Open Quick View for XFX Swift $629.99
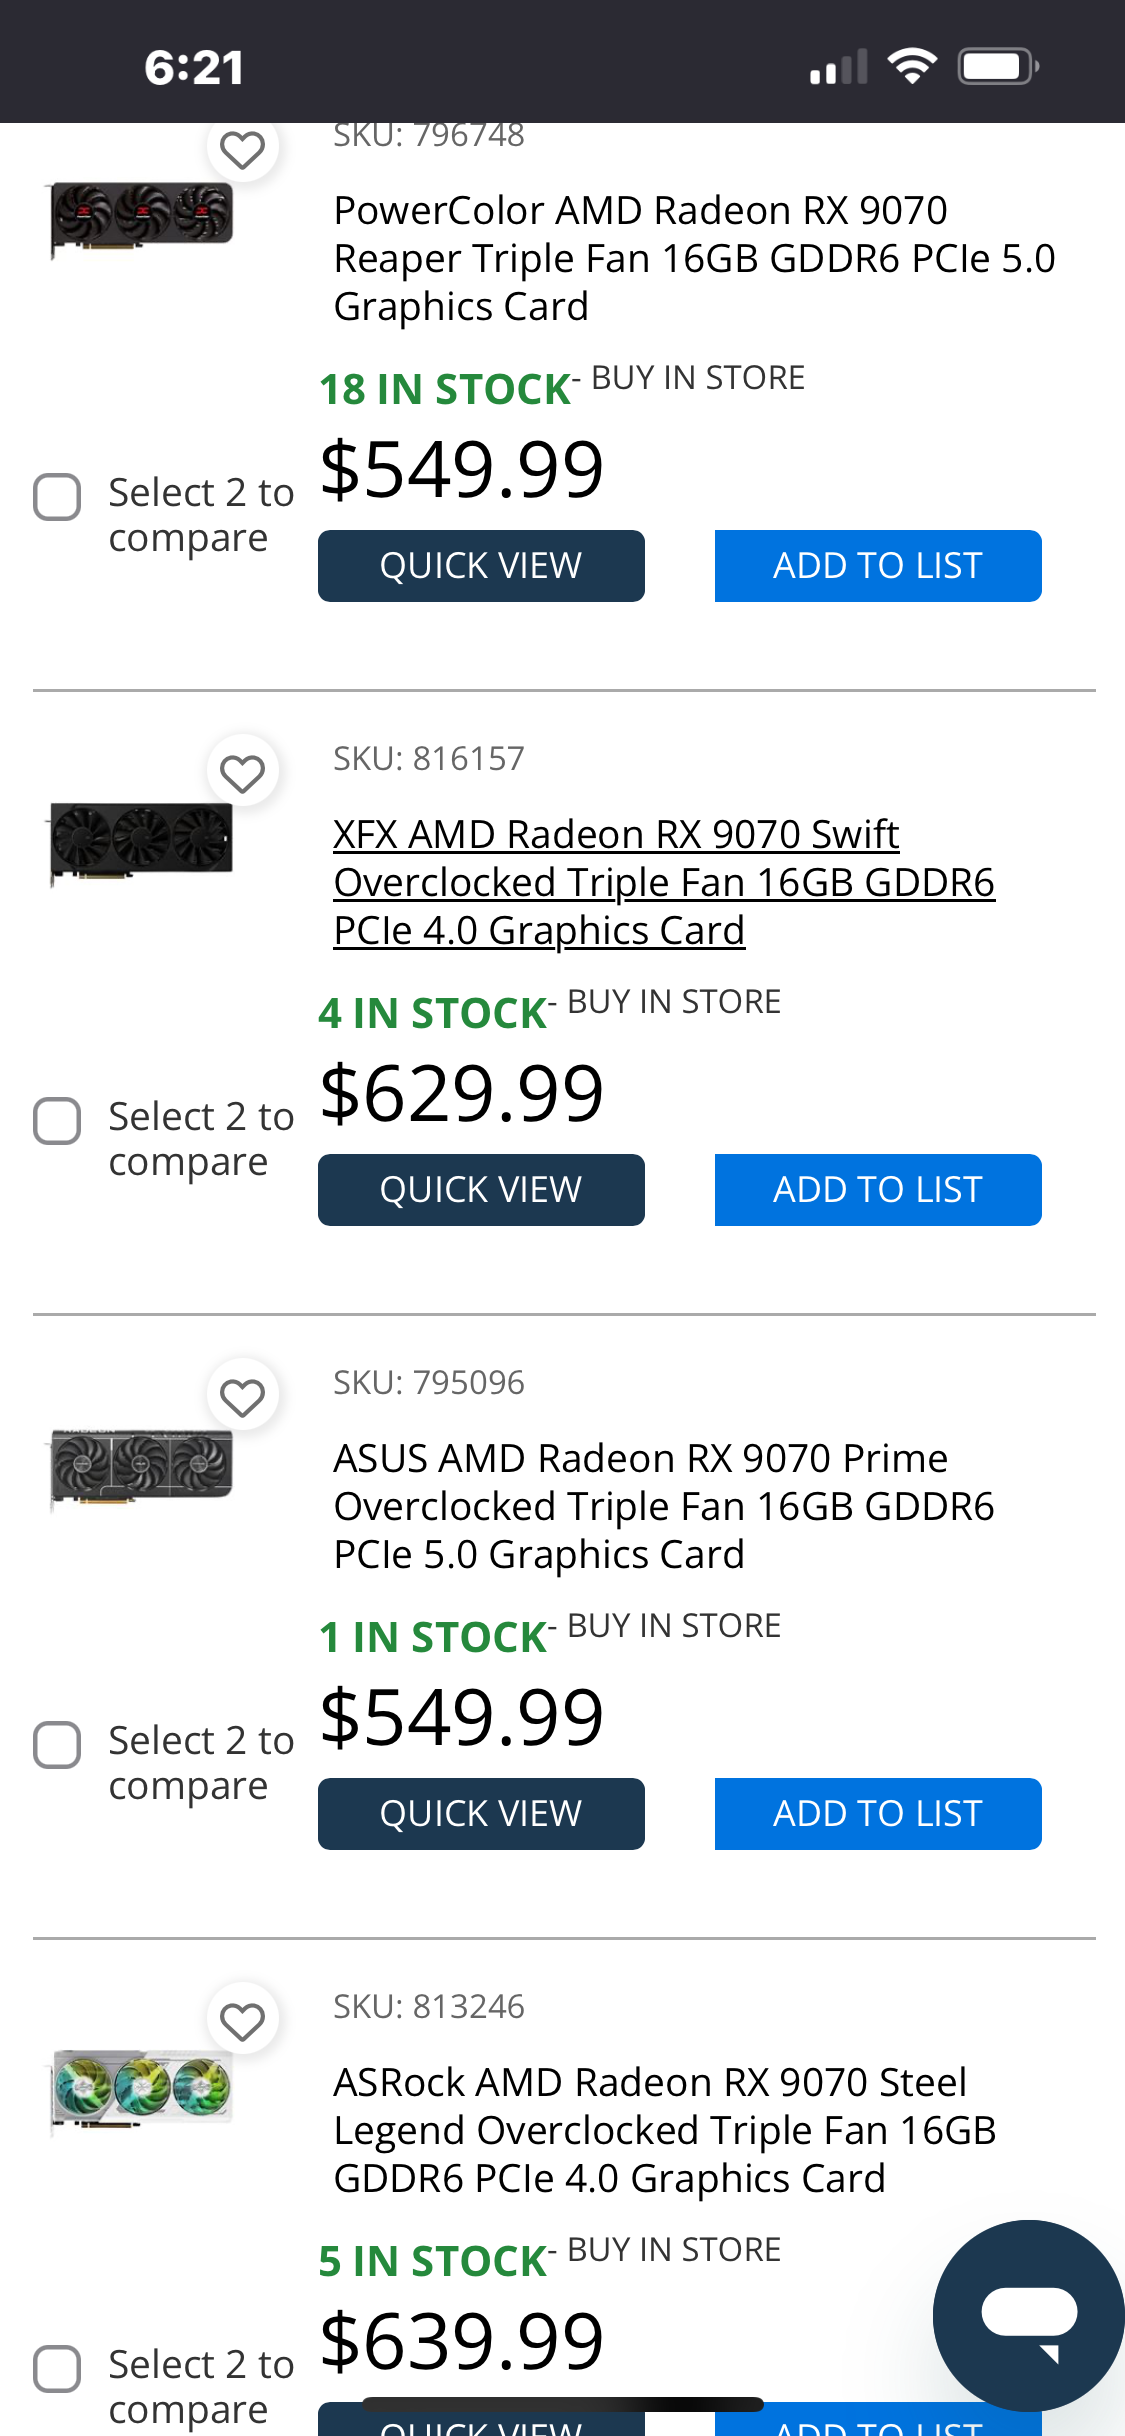1125x2436 pixels. pyautogui.click(x=481, y=1190)
